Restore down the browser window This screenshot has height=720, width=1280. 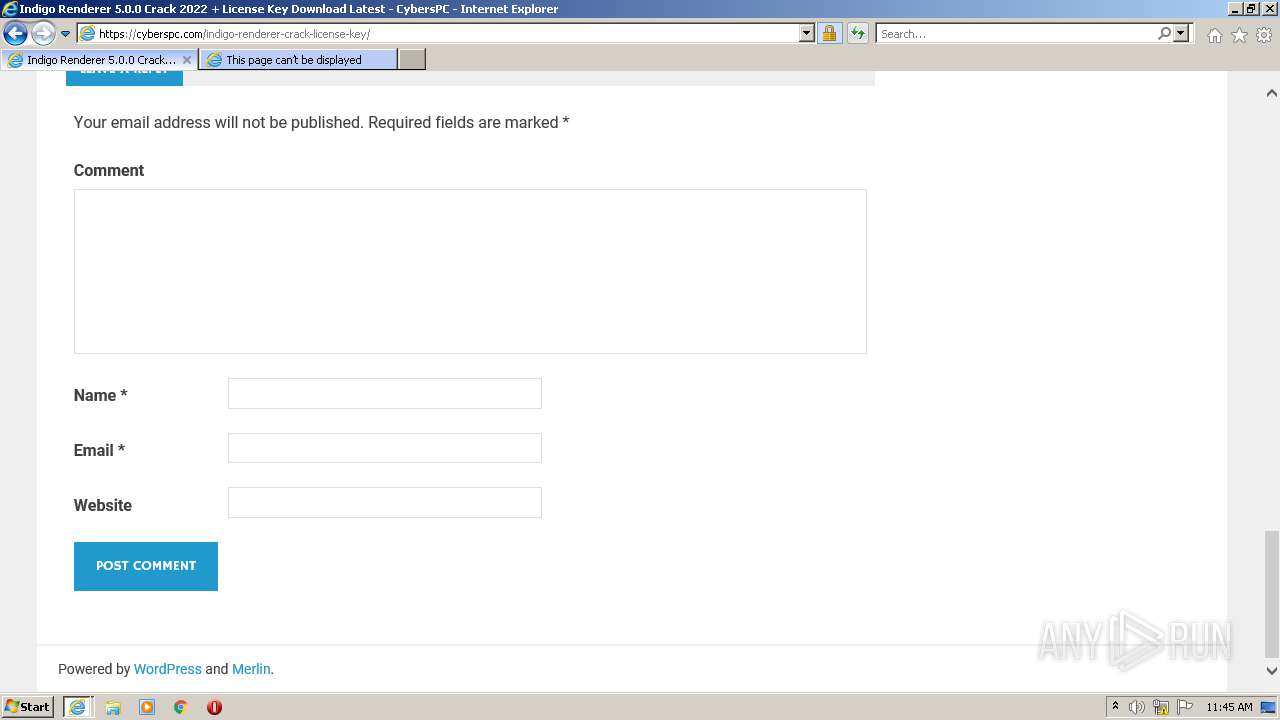[1251, 8]
